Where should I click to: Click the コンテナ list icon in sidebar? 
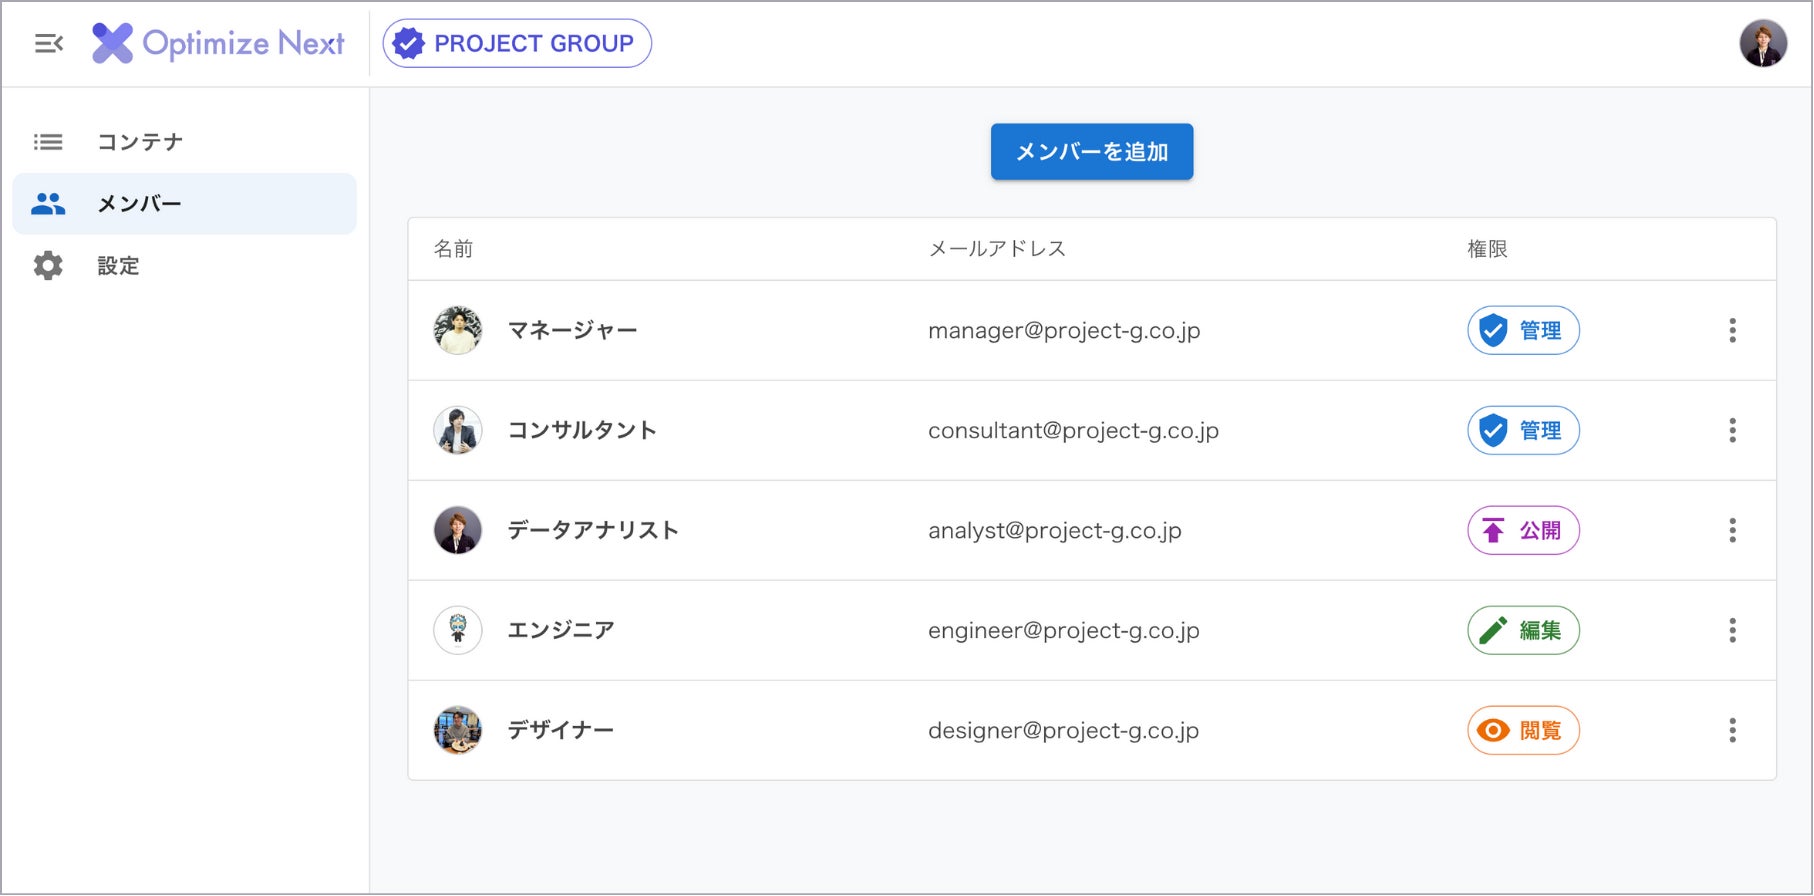pos(48,142)
